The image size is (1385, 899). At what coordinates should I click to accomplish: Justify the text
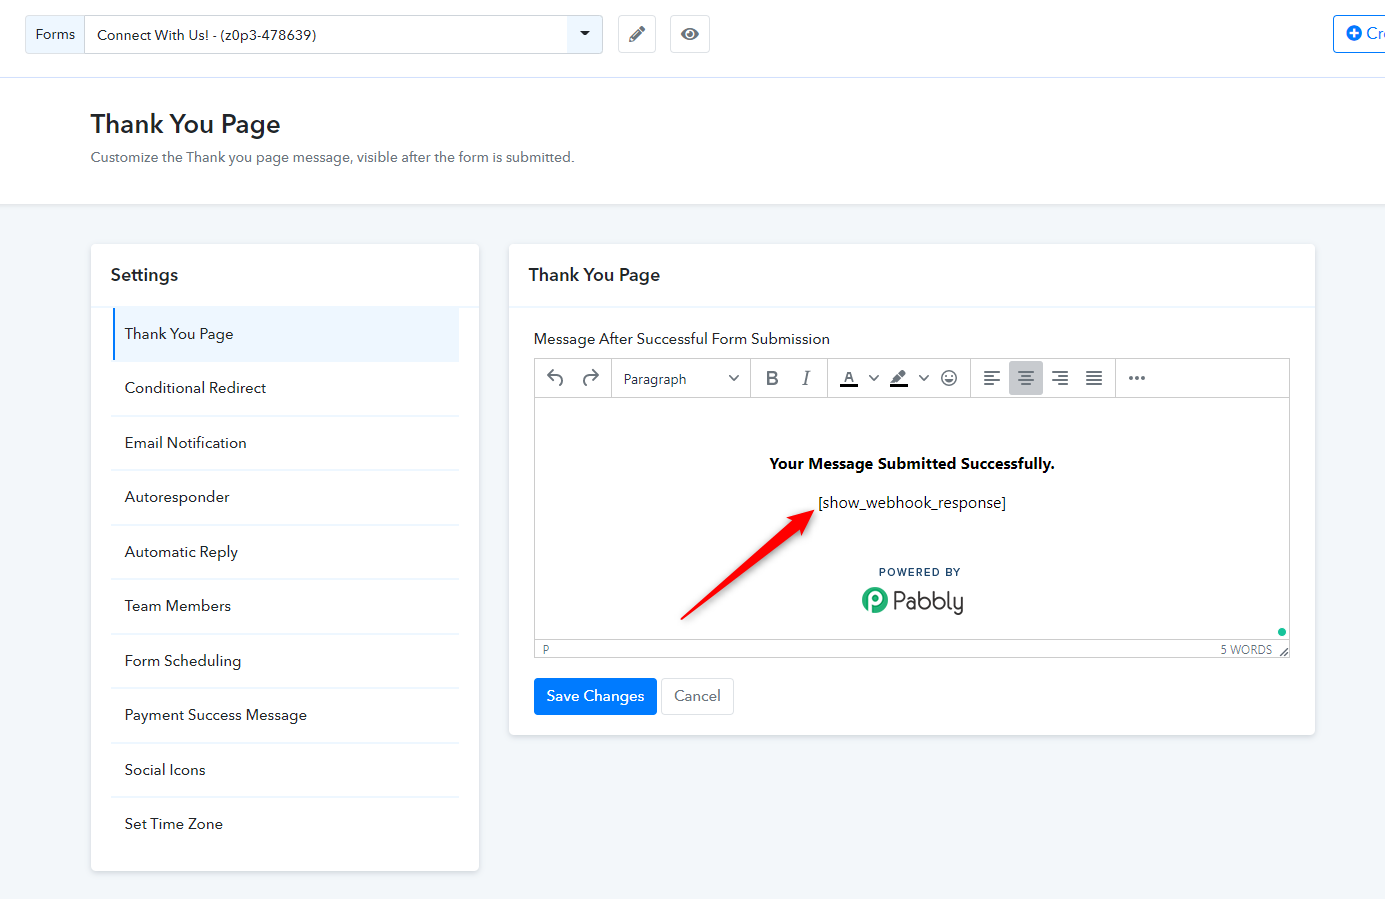[x=1094, y=378]
